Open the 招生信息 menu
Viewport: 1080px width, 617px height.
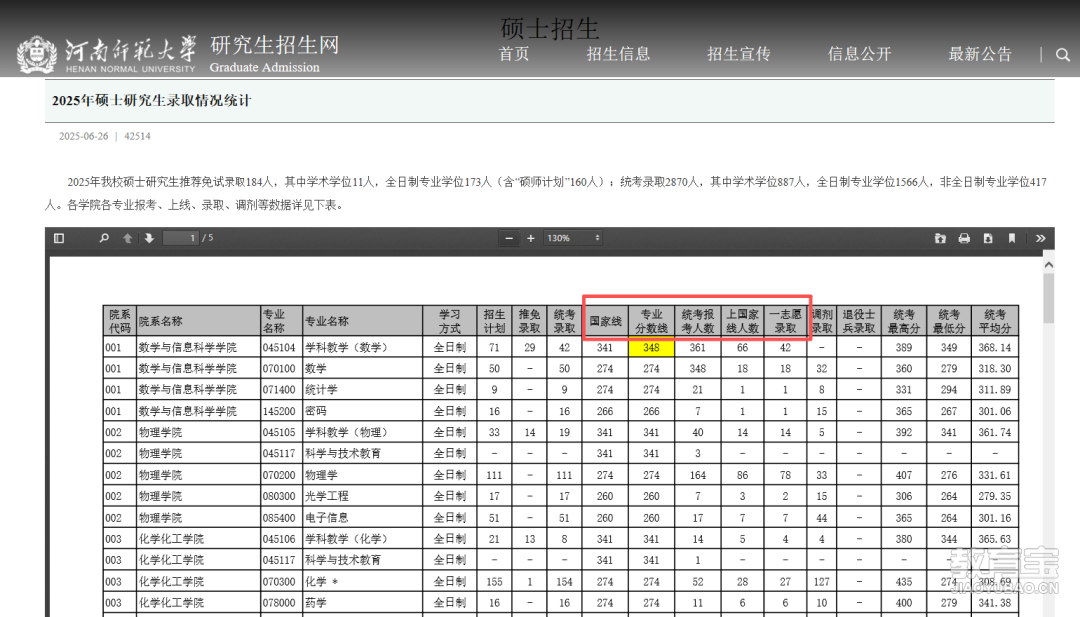click(618, 55)
